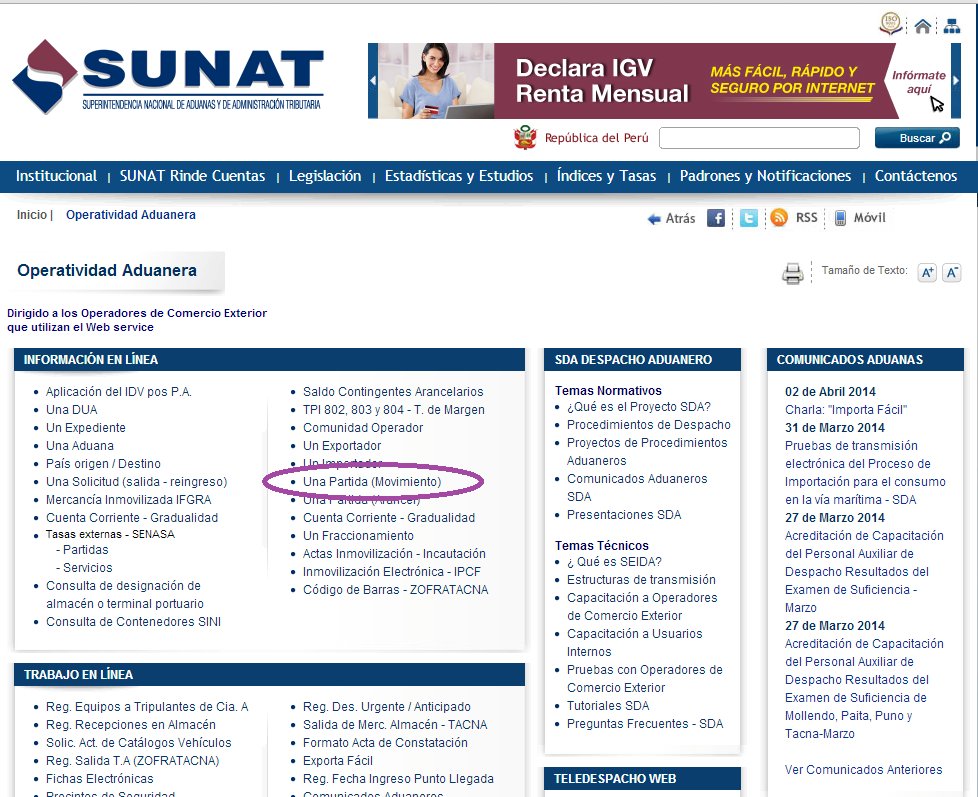
Task: Open Procedimientos de Despacho link
Action: pyautogui.click(x=649, y=425)
